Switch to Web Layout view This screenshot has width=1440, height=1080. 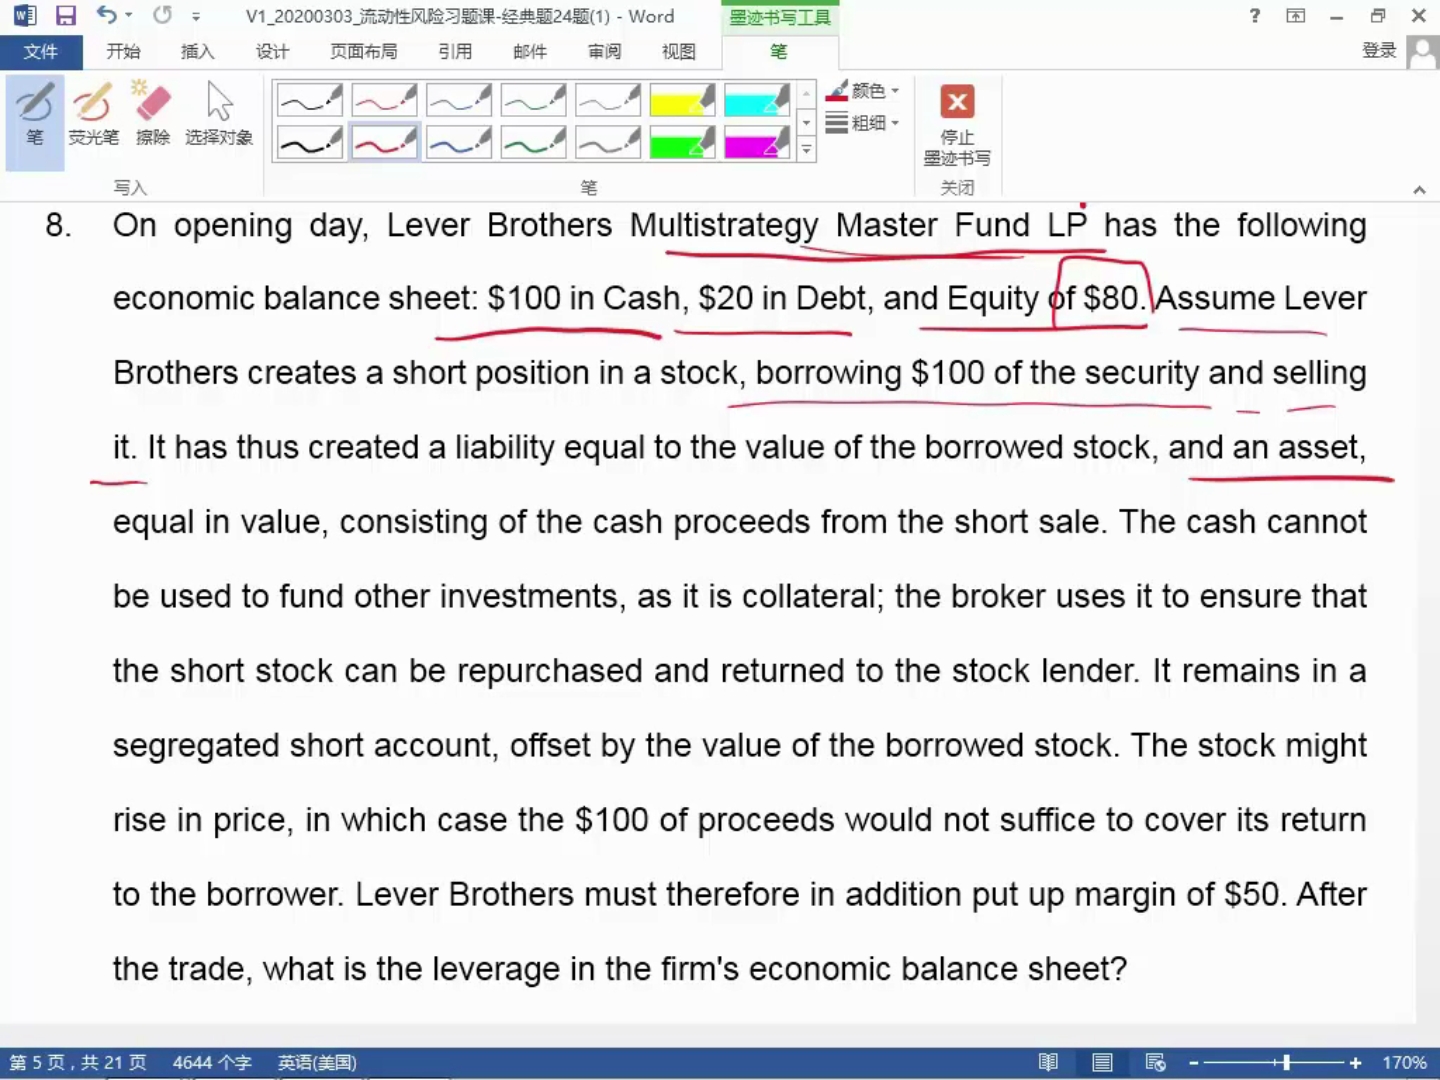click(x=1155, y=1062)
